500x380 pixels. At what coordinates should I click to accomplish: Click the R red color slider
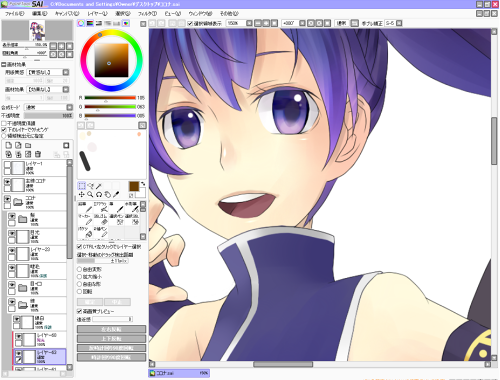point(110,98)
